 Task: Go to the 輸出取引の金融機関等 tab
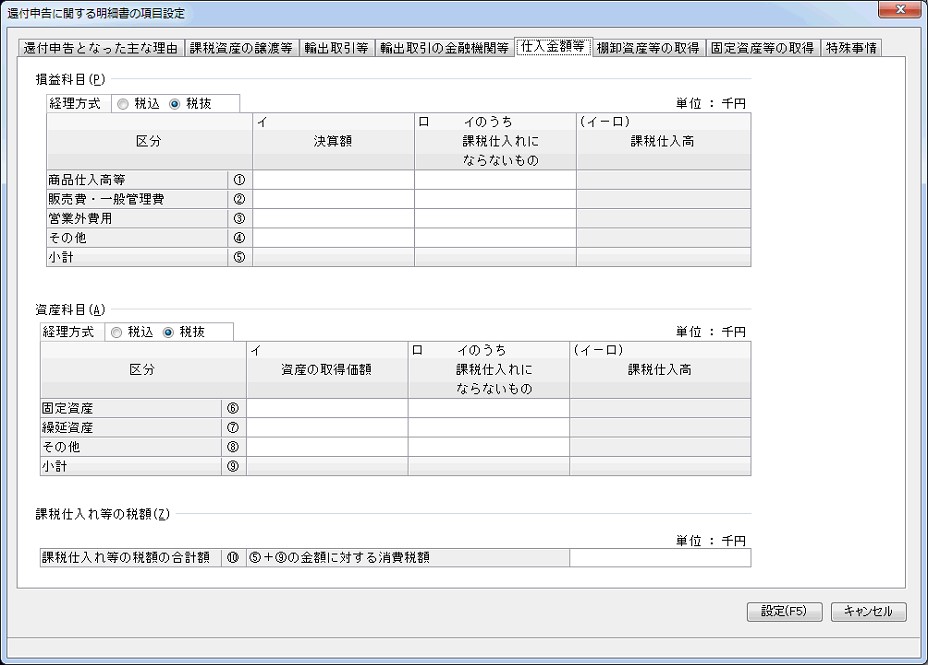tap(444, 48)
